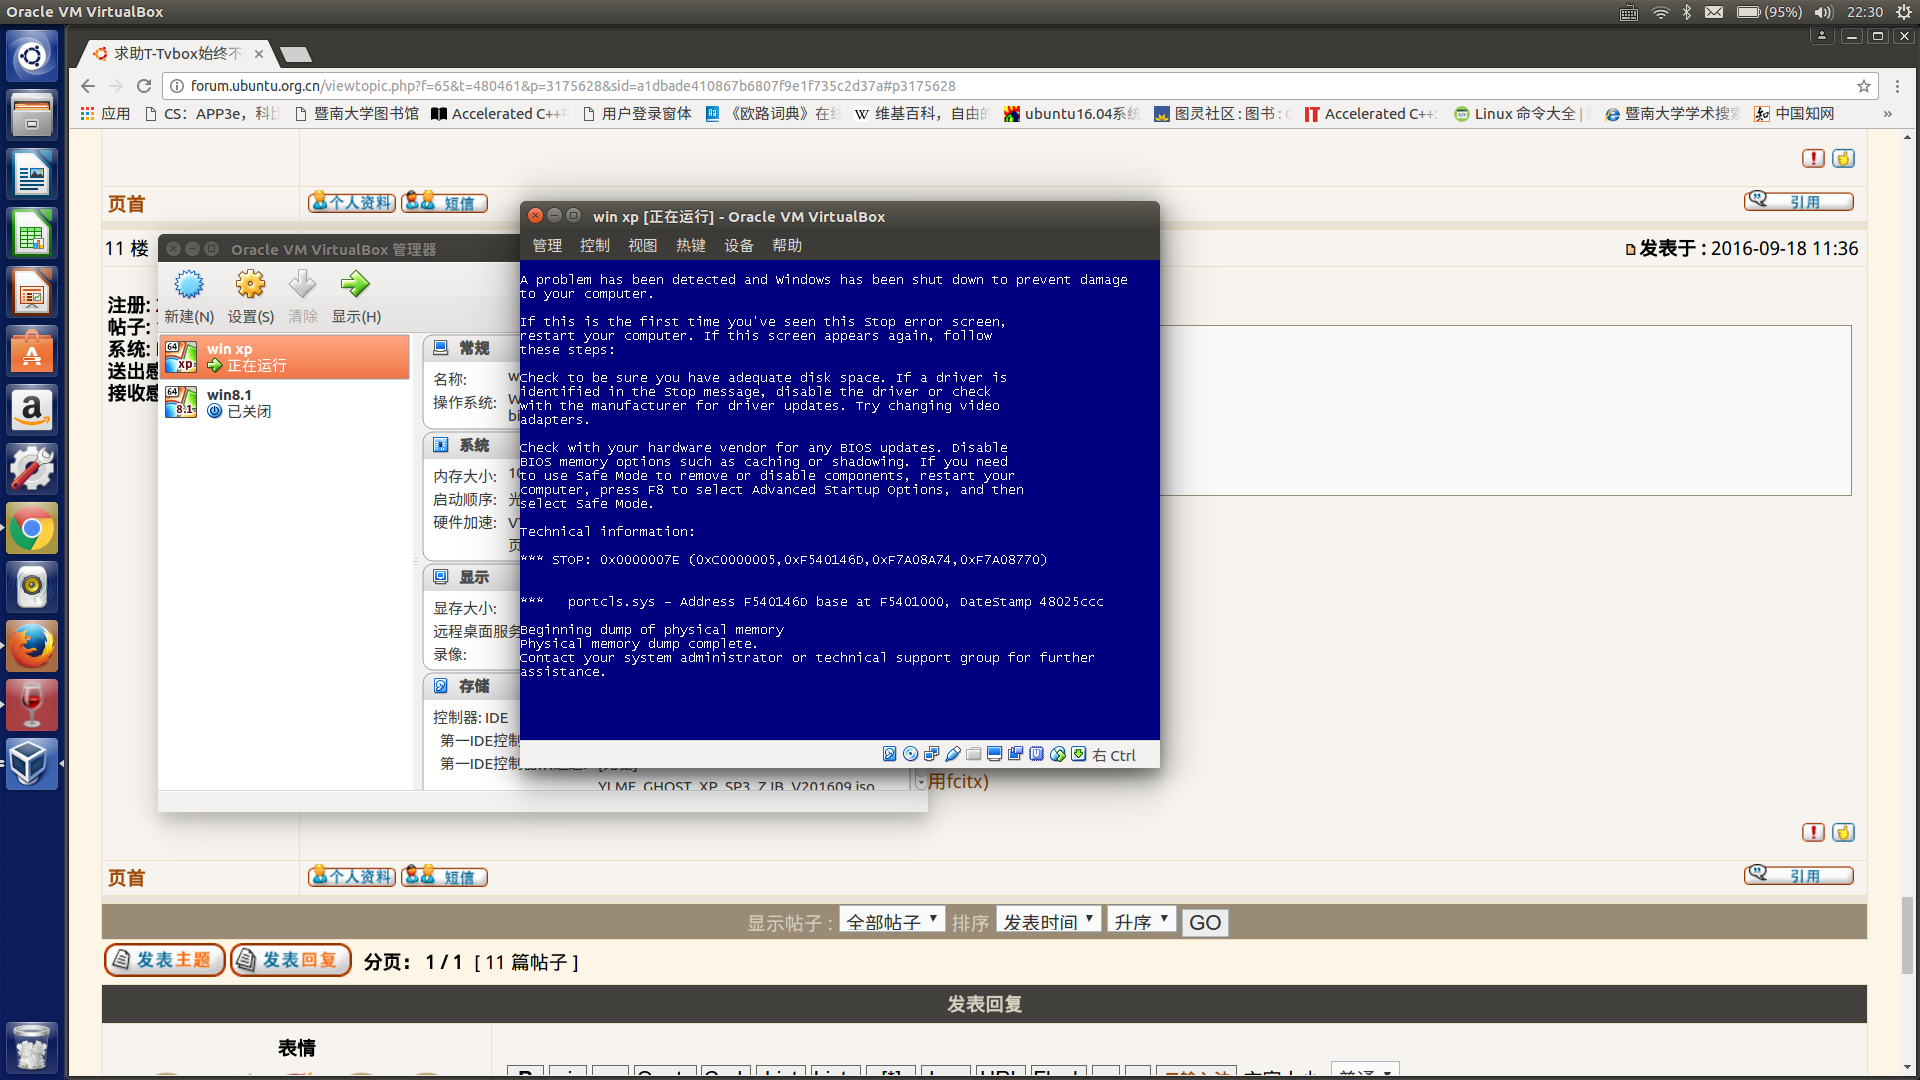The image size is (1920, 1080).
Task: Click the upper 页首 back-to-top link
Action: click(127, 204)
